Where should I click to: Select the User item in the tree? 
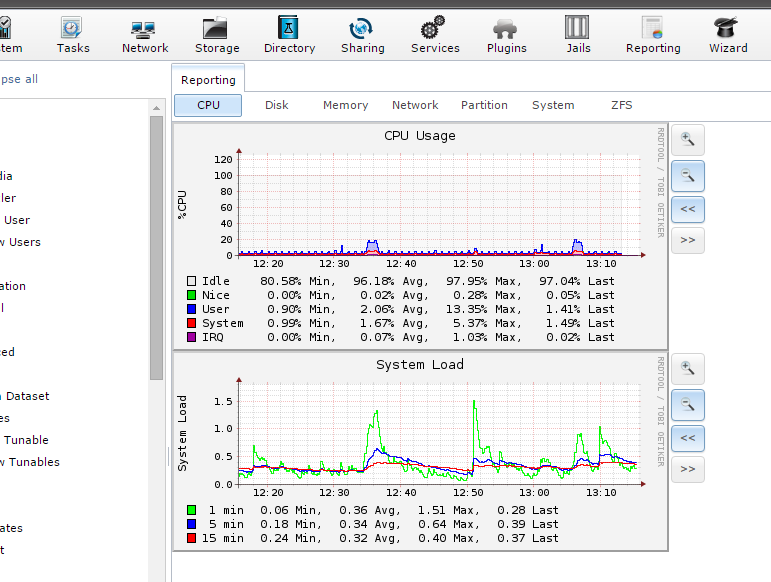pyautogui.click(x=17, y=220)
